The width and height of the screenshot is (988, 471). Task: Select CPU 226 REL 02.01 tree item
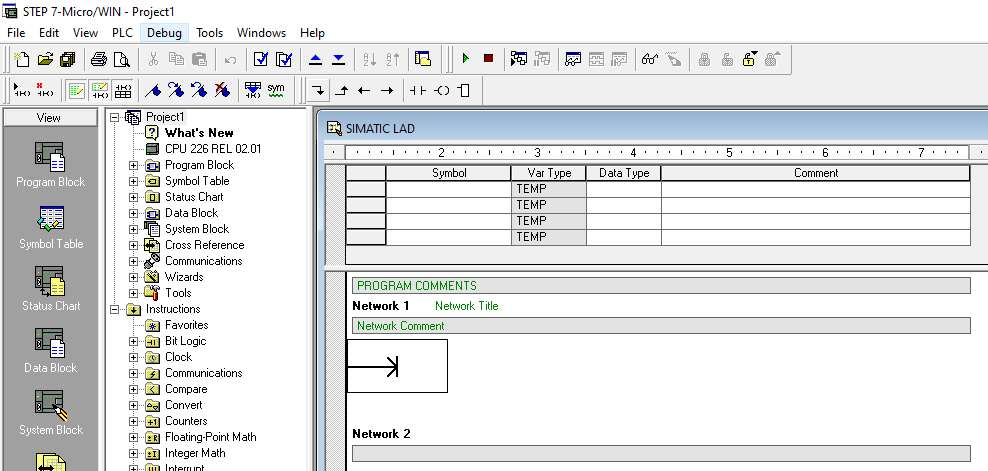pyautogui.click(x=212, y=149)
